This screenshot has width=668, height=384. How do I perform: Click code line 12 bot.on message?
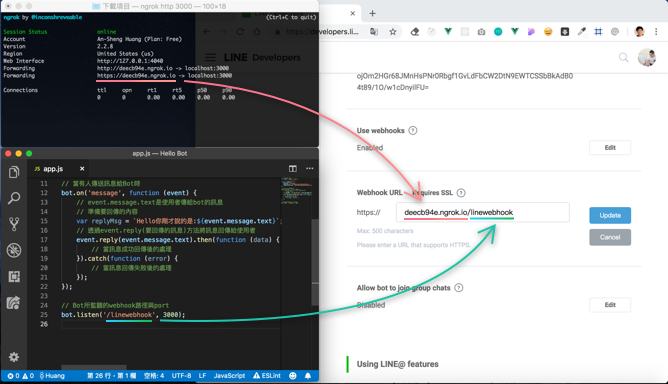click(129, 193)
